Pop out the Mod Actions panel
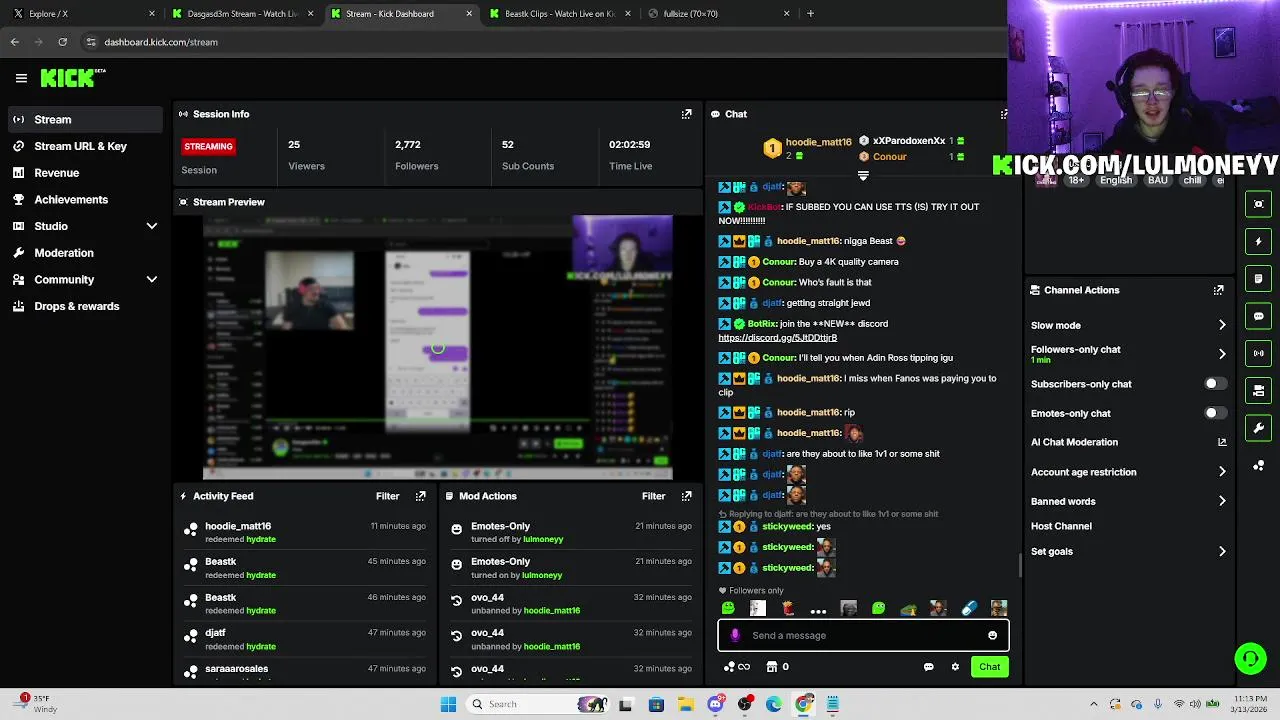The height and width of the screenshot is (720, 1280). pos(686,496)
